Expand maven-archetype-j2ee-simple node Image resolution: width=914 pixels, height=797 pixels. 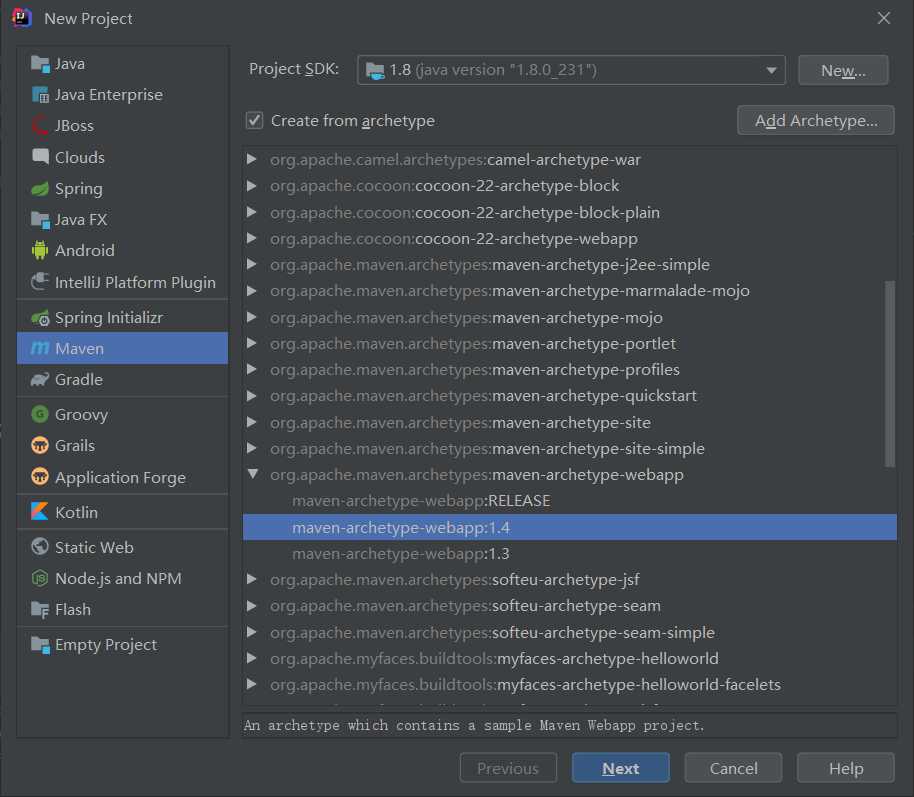[252, 264]
